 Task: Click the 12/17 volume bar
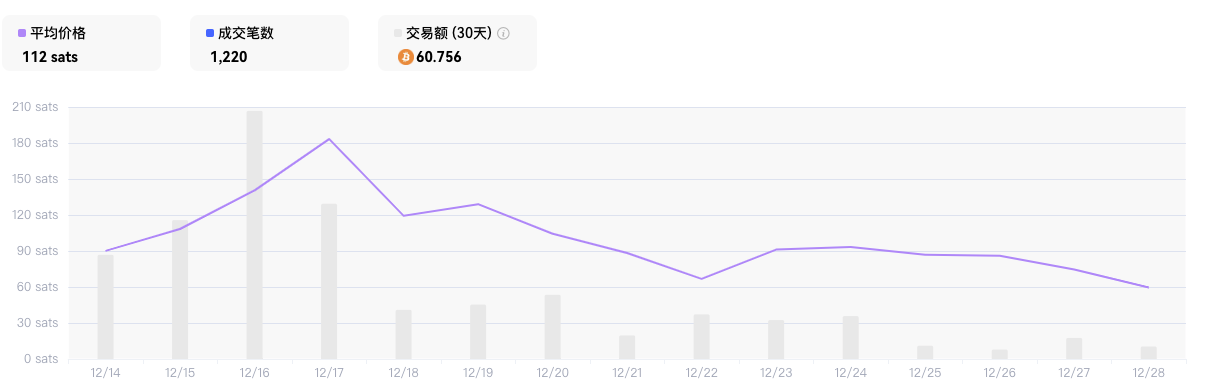click(x=329, y=281)
